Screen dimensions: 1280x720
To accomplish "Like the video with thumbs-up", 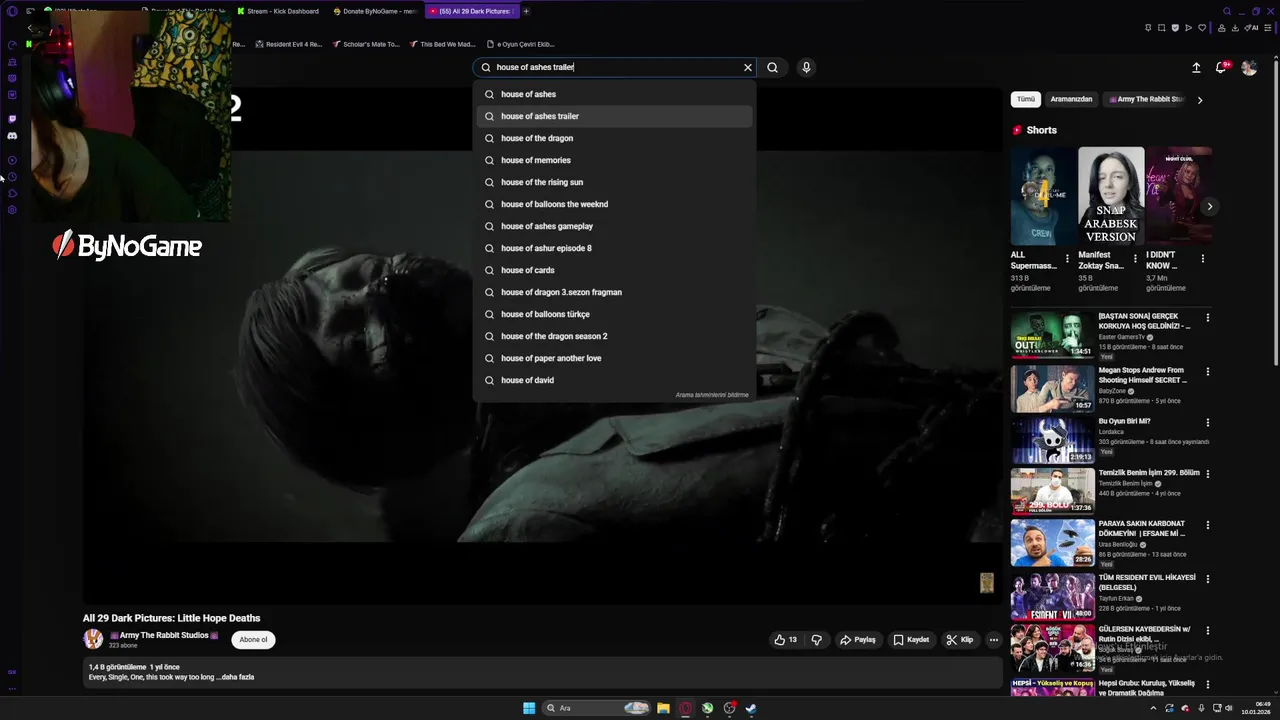I will tap(786, 640).
